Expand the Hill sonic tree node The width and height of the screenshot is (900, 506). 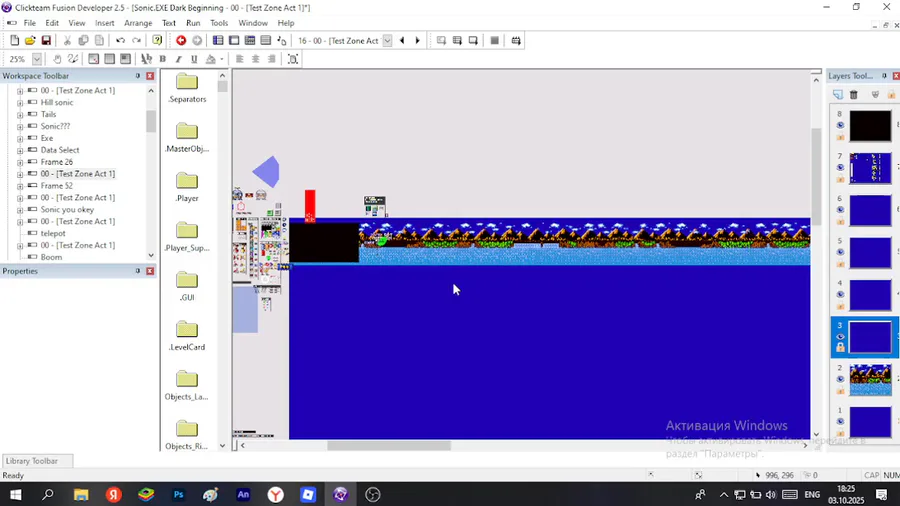click(20, 103)
